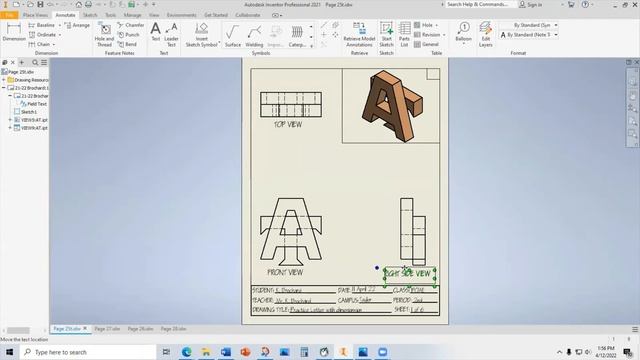640x360 pixels.
Task: Click the Arrange dimensions tool
Action: pyautogui.click(x=77, y=25)
